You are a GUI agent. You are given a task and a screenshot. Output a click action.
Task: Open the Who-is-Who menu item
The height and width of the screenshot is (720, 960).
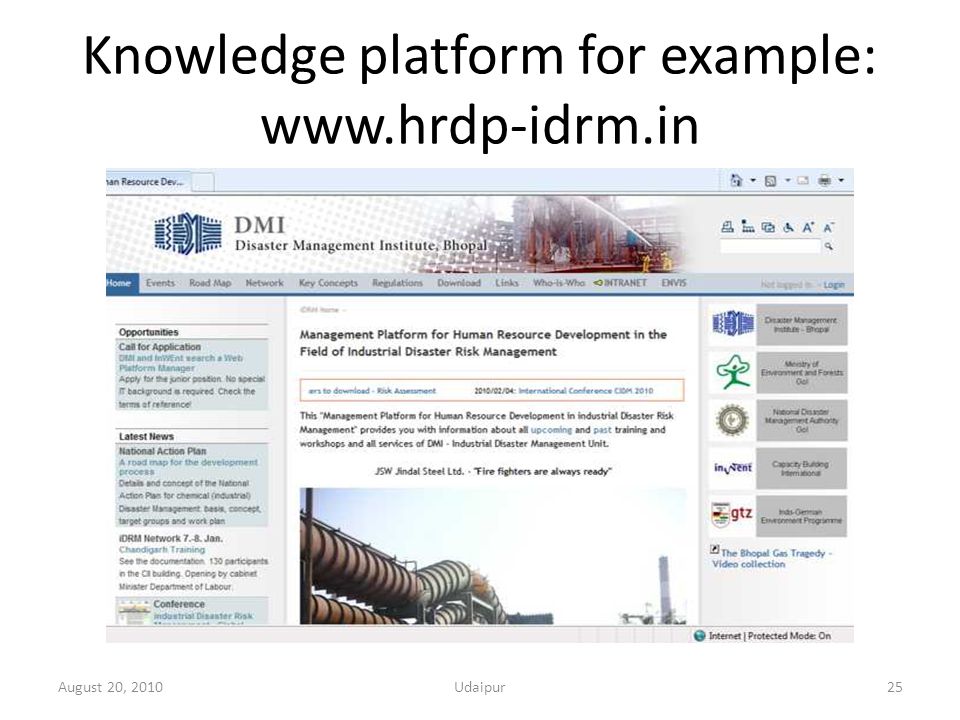pos(558,283)
